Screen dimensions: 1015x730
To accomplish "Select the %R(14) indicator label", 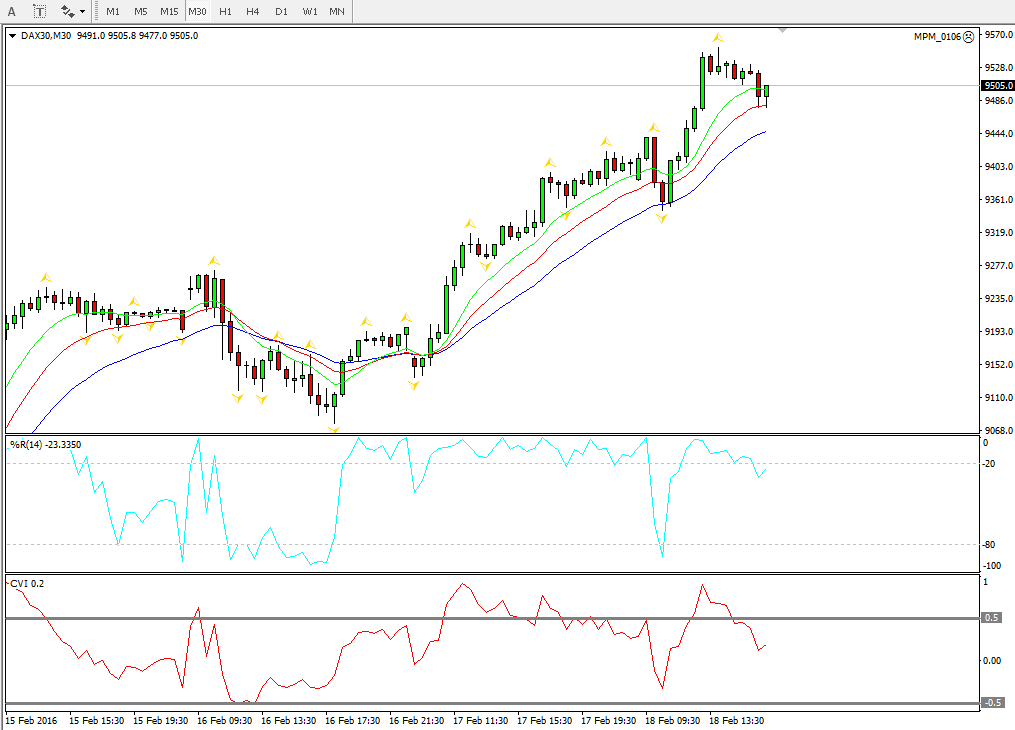I will pos(45,444).
